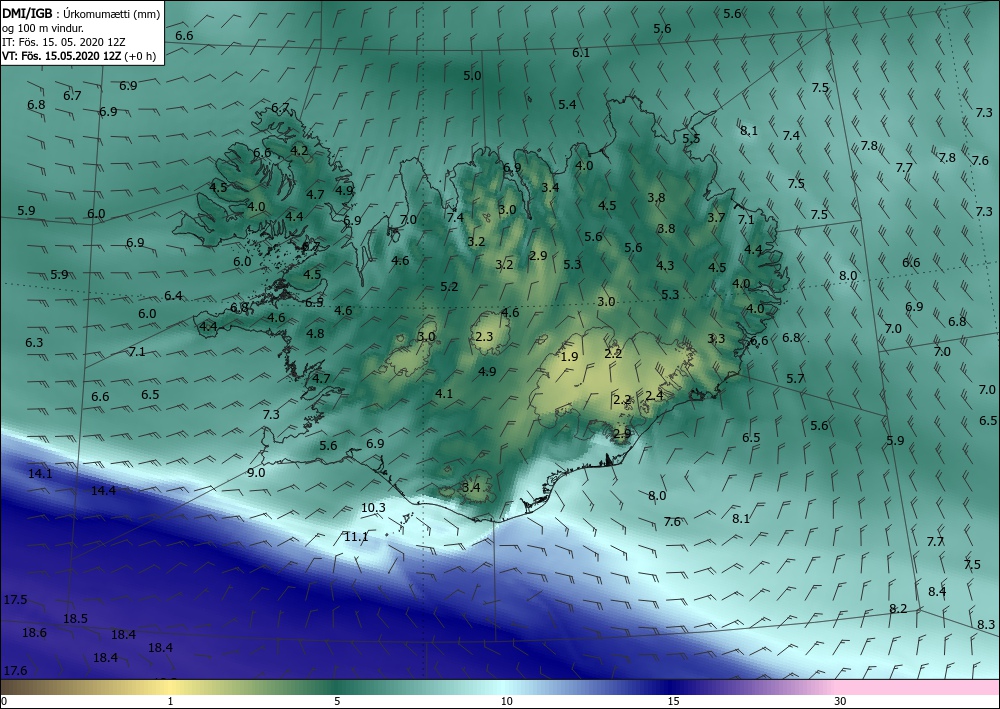Image resolution: width=1000 pixels, height=709 pixels.
Task: Click the map value '1.9' on the glacier
Action: click(x=569, y=356)
